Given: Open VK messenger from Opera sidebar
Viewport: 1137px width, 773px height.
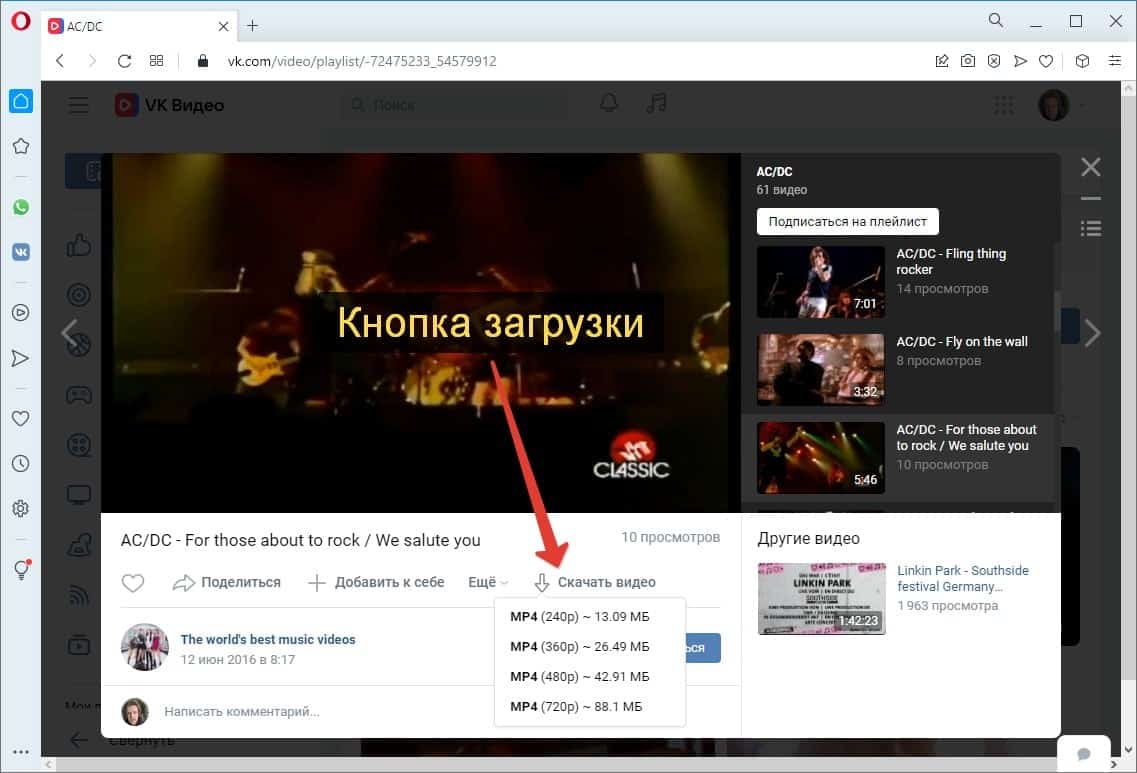Looking at the screenshot, I should point(20,252).
